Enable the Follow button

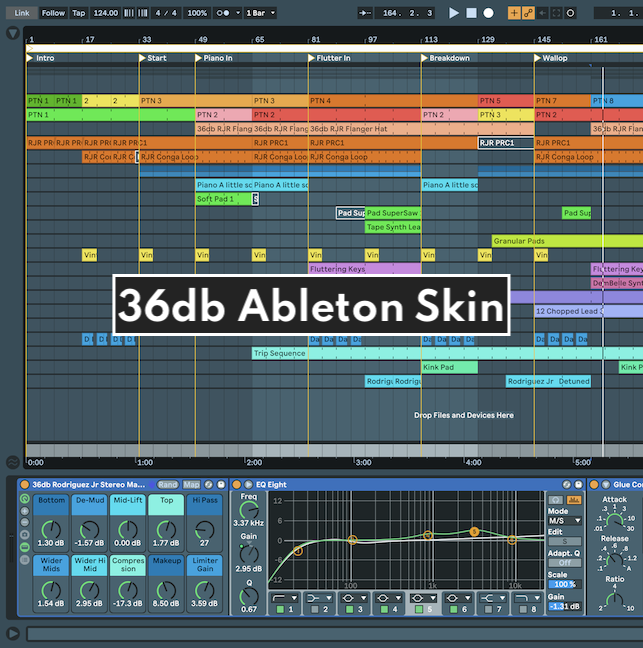pyautogui.click(x=53, y=13)
